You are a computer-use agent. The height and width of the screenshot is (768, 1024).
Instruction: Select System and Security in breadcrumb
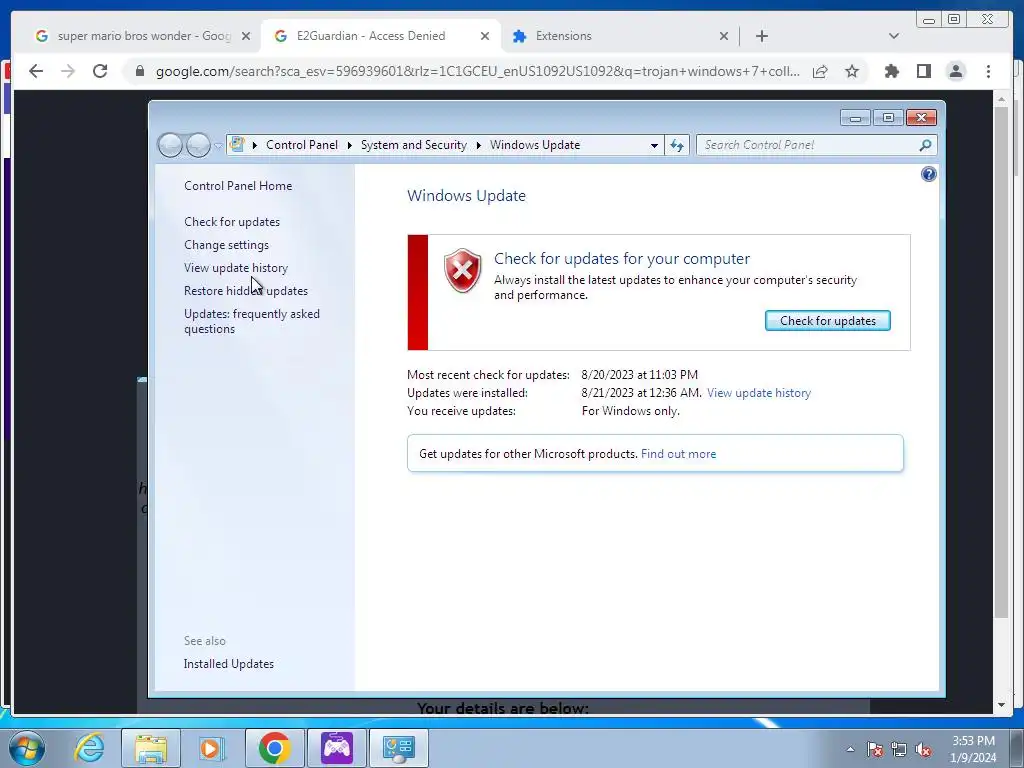pos(413,145)
